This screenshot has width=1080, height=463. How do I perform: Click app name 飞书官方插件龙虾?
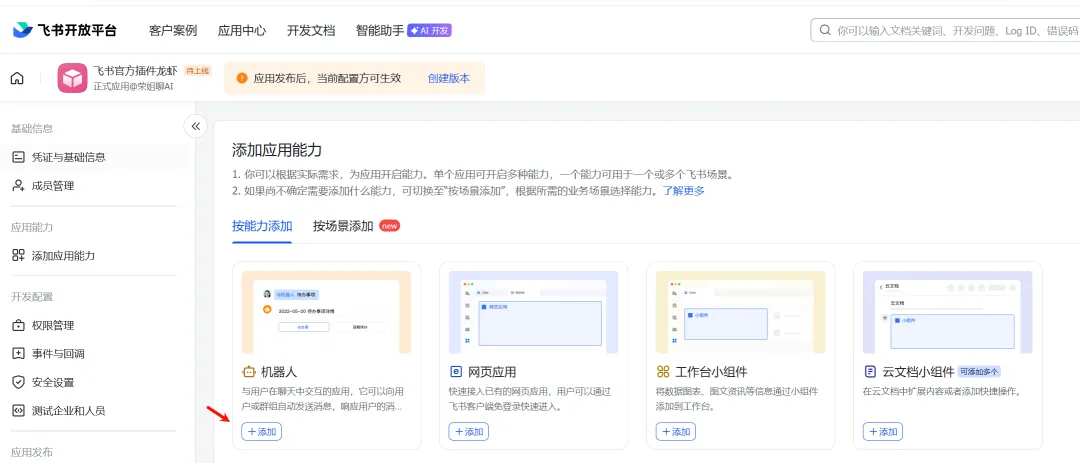pyautogui.click(x=136, y=71)
